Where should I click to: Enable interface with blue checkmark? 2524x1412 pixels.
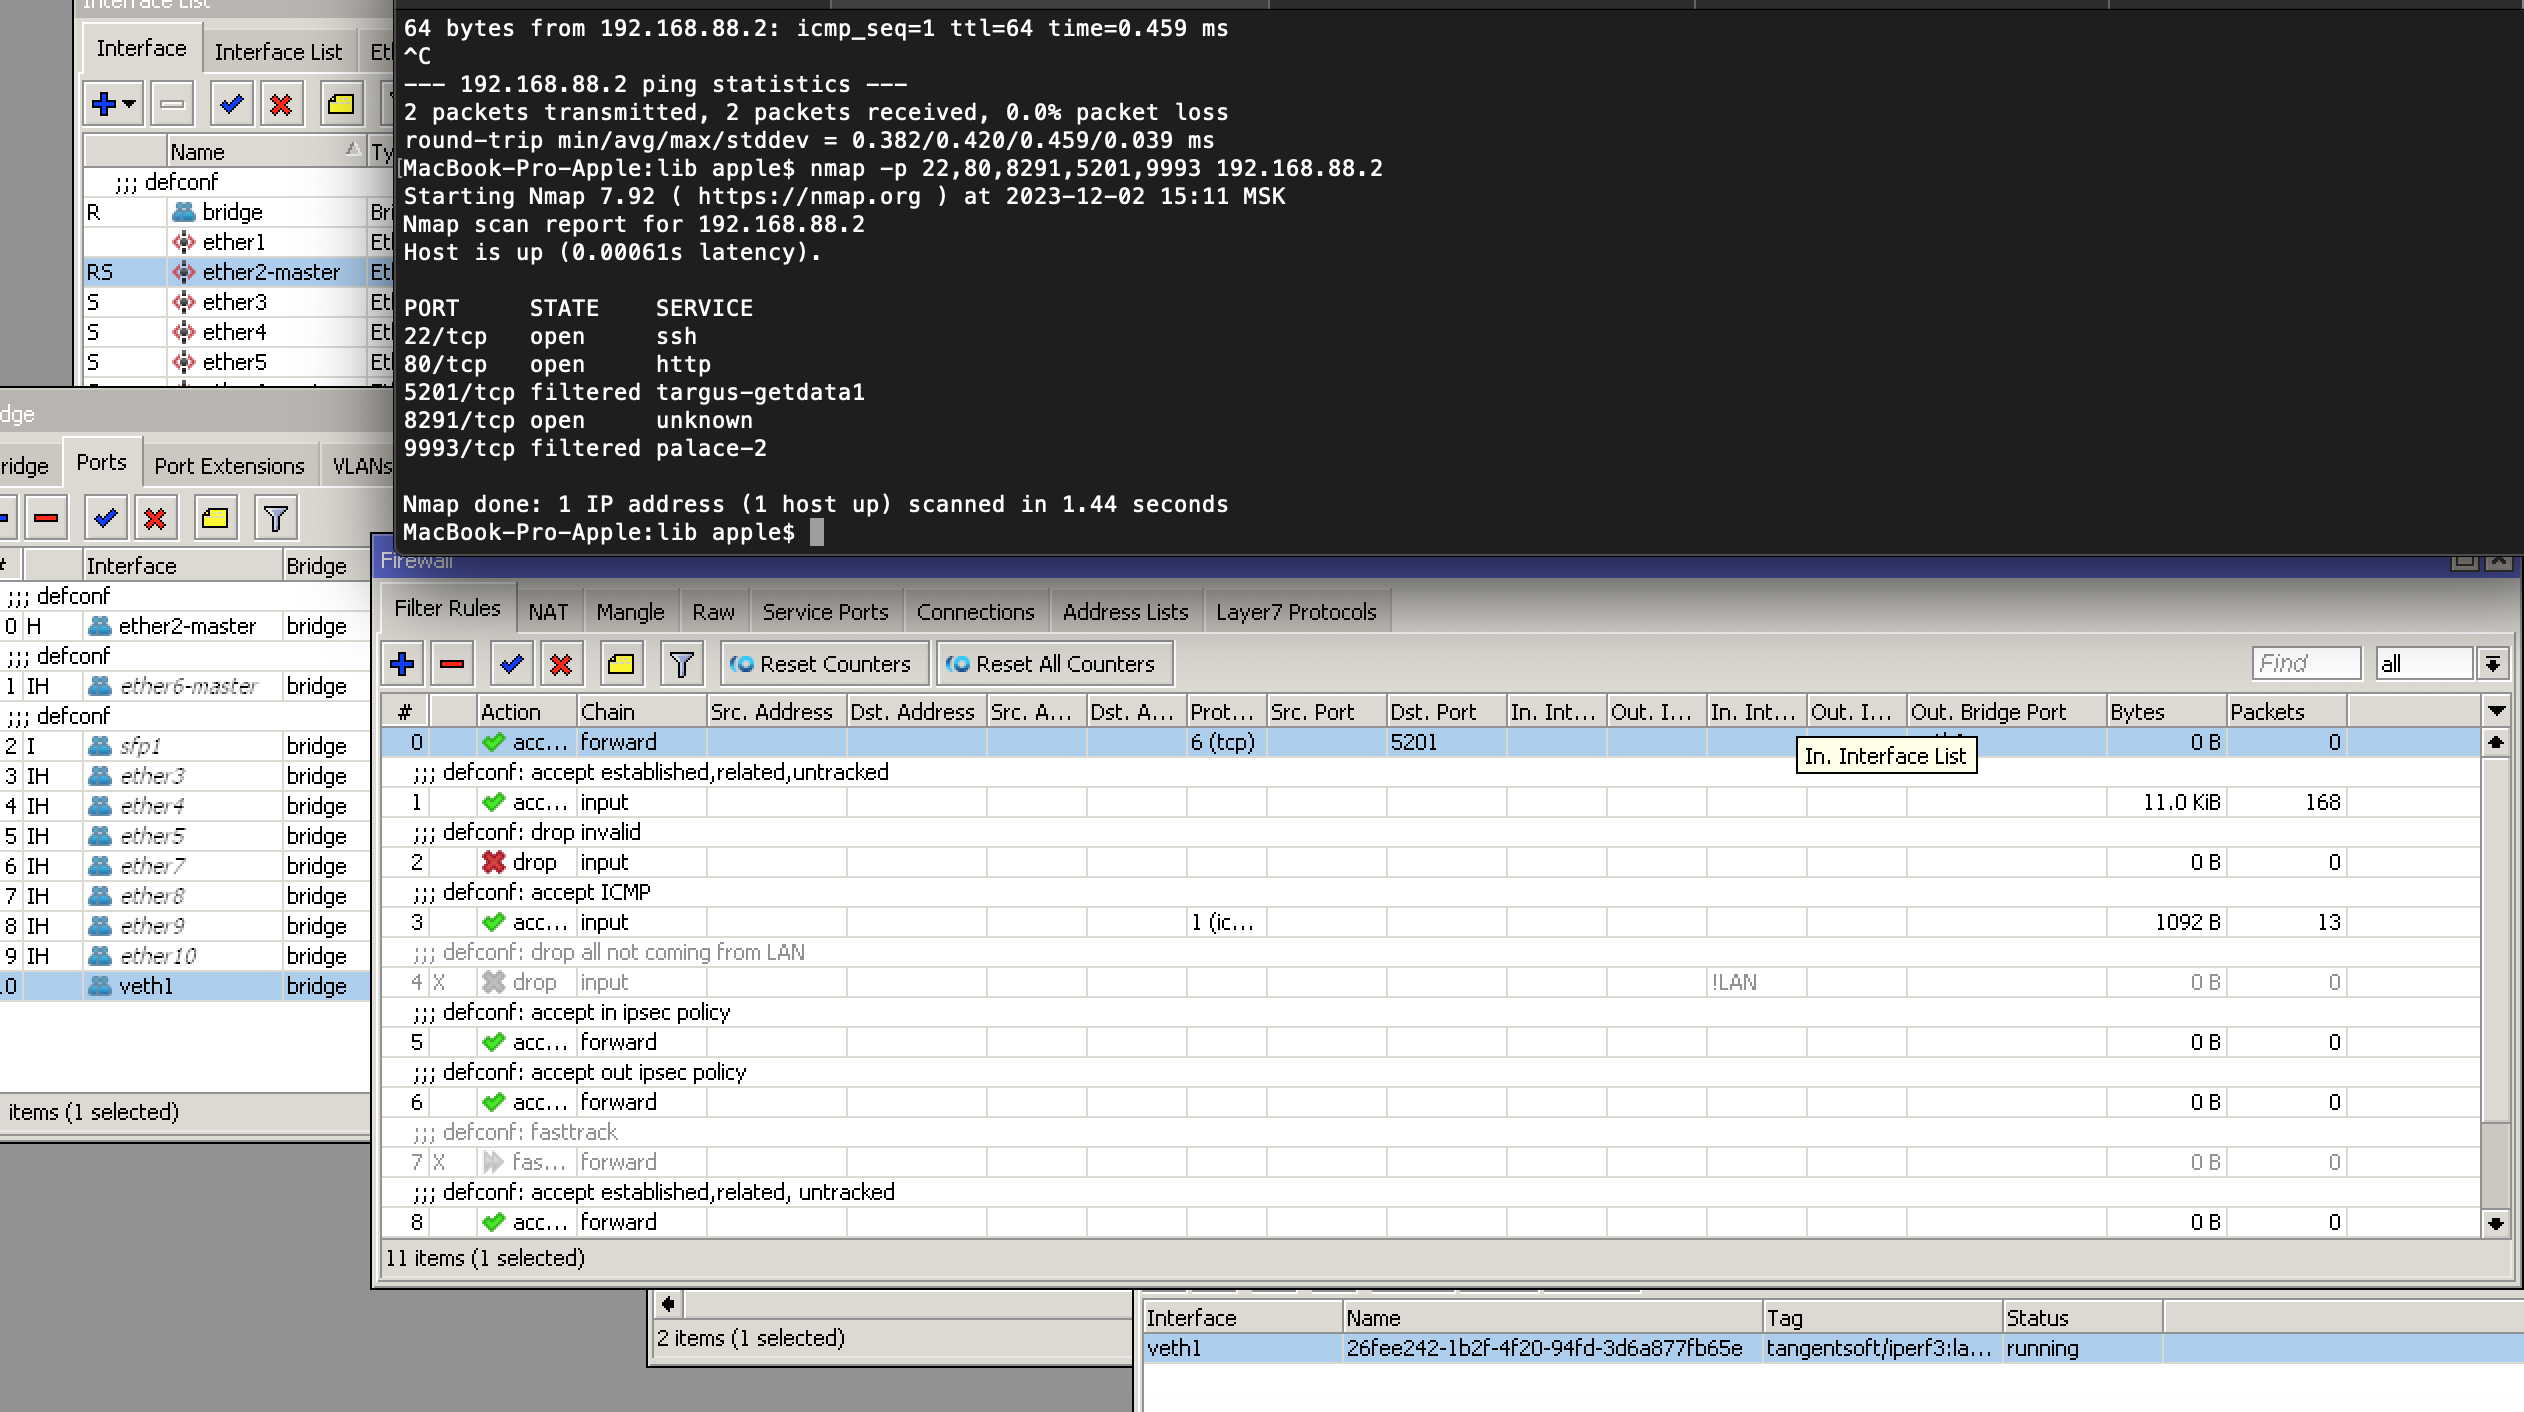click(x=232, y=103)
